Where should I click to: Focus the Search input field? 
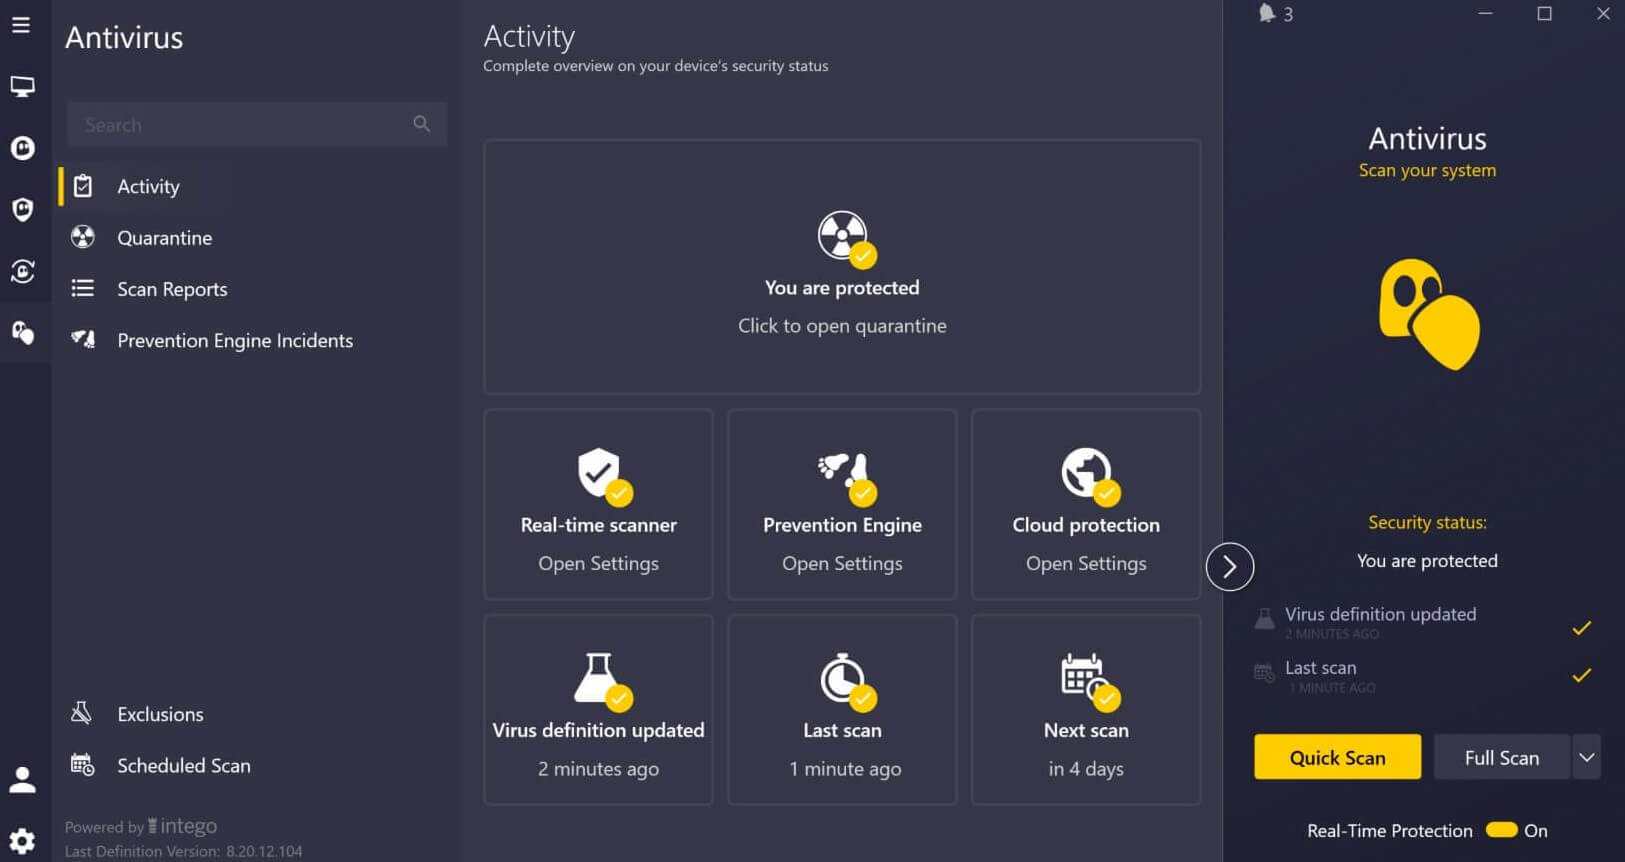[257, 124]
